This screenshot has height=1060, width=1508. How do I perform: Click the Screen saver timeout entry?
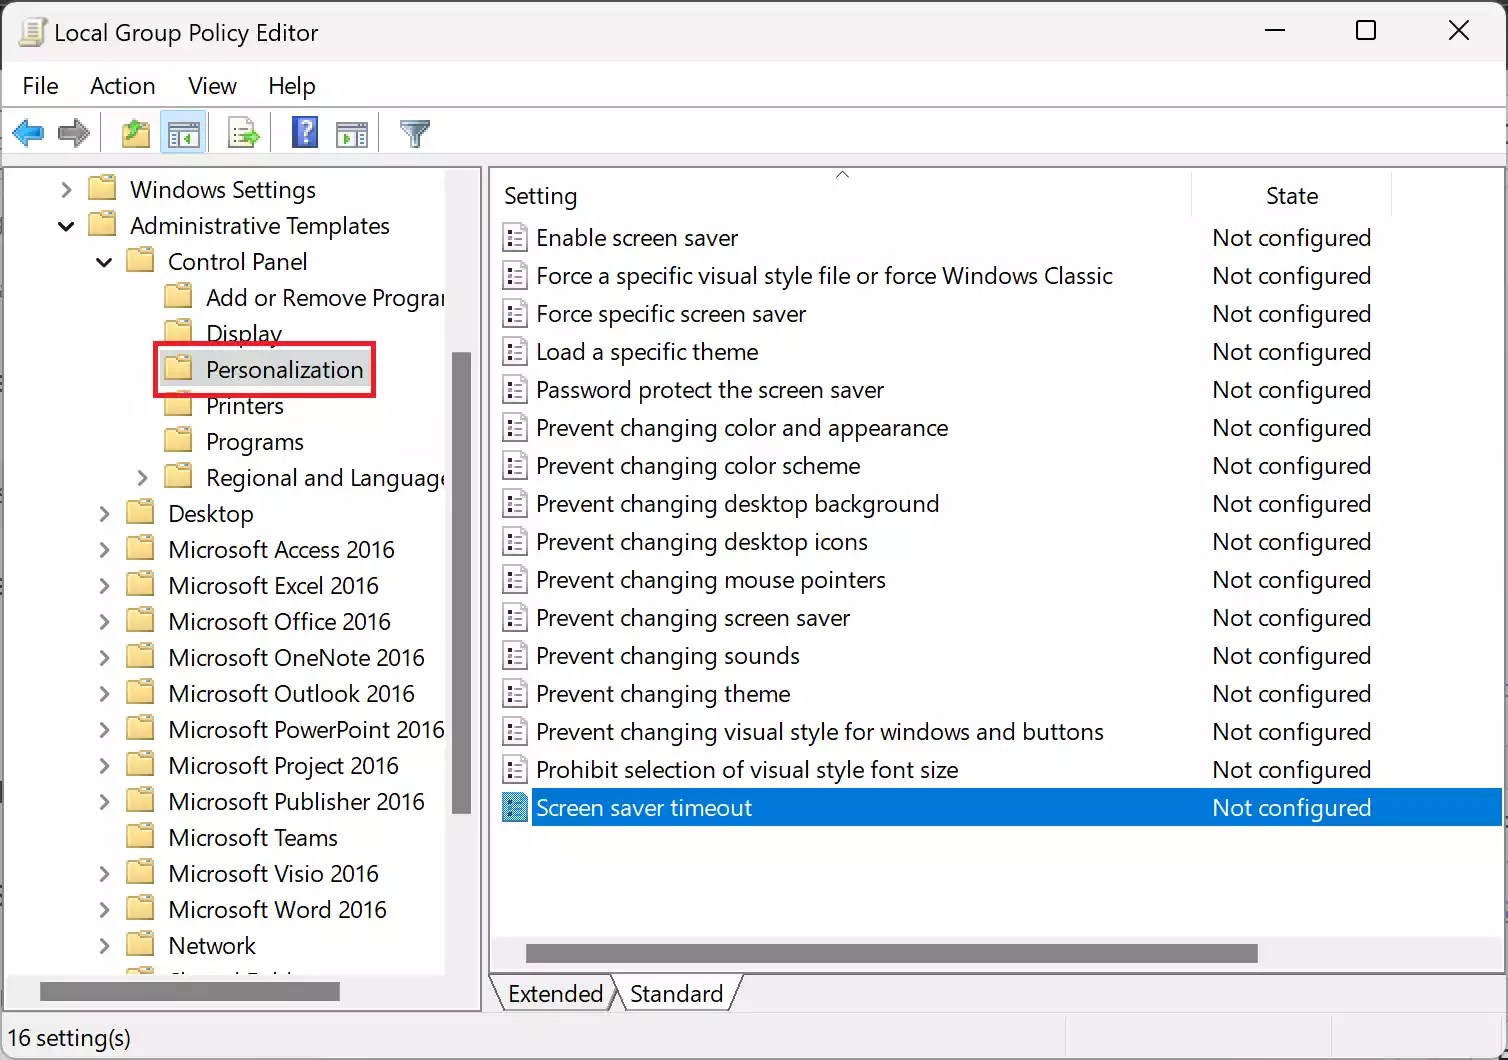[x=644, y=807]
